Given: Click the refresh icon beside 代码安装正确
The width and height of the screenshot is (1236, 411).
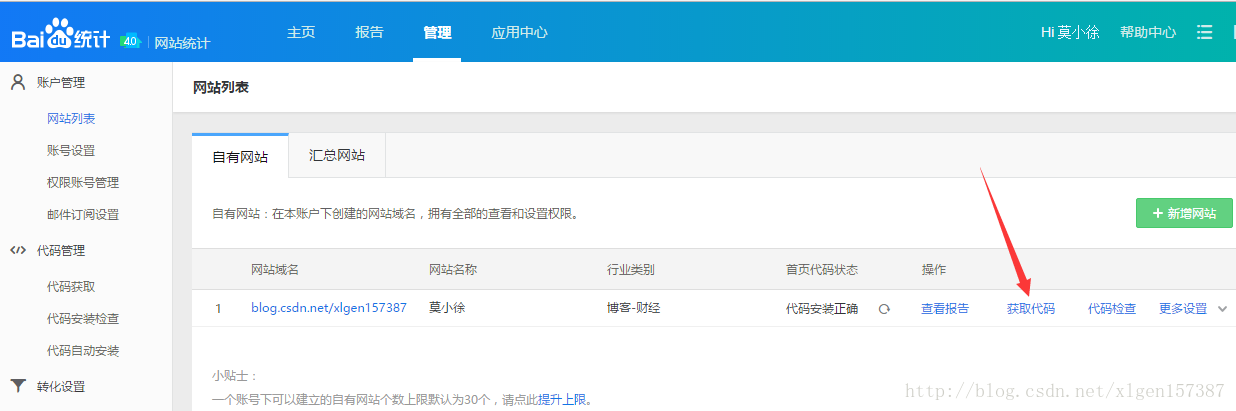Looking at the screenshot, I should (884, 309).
